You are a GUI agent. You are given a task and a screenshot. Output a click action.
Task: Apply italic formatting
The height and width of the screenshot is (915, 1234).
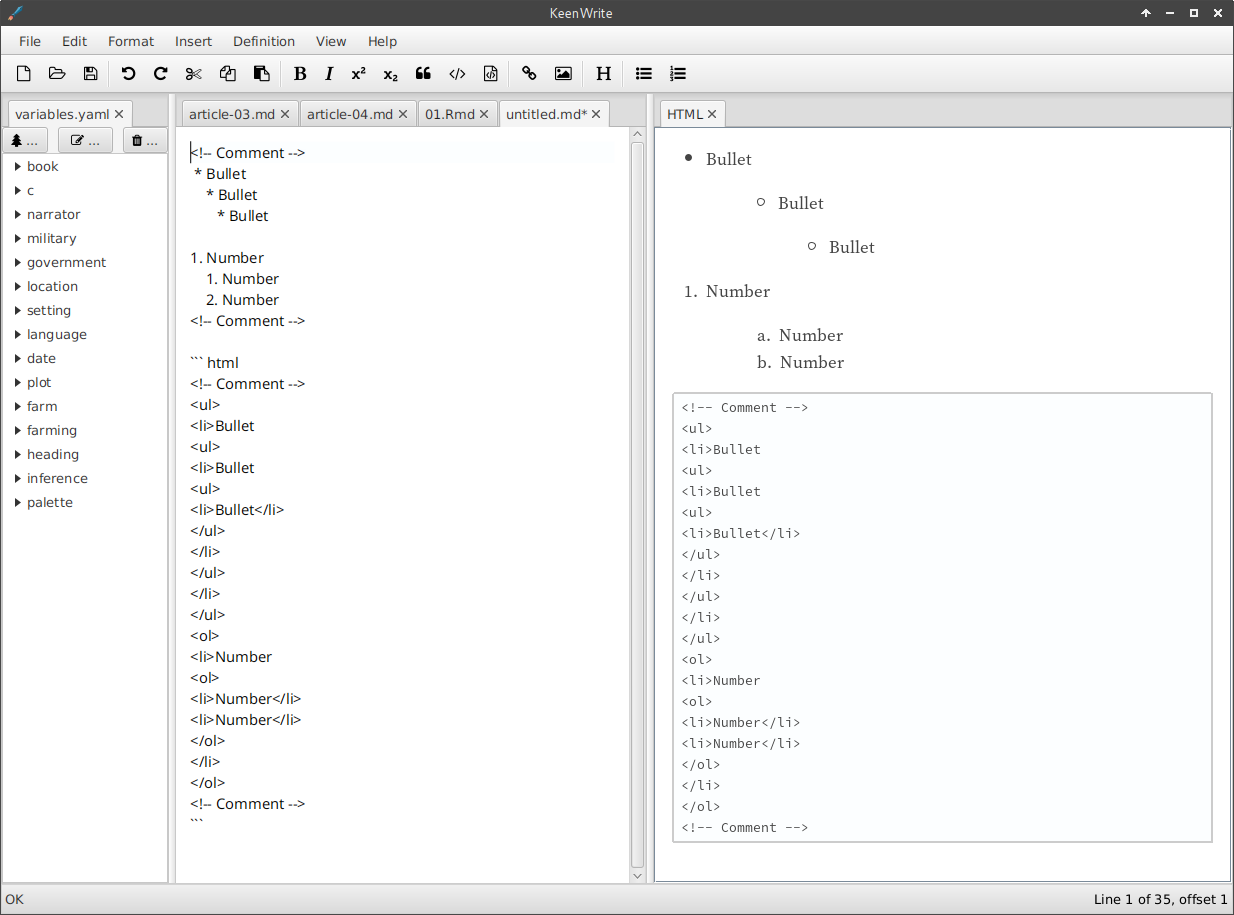point(329,73)
